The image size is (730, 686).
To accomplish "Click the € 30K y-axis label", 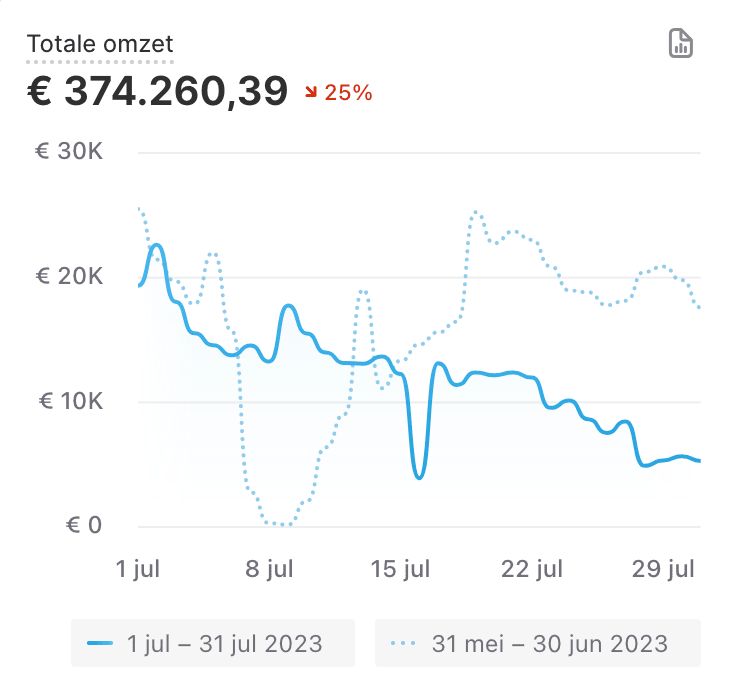I will pyautogui.click(x=69, y=152).
